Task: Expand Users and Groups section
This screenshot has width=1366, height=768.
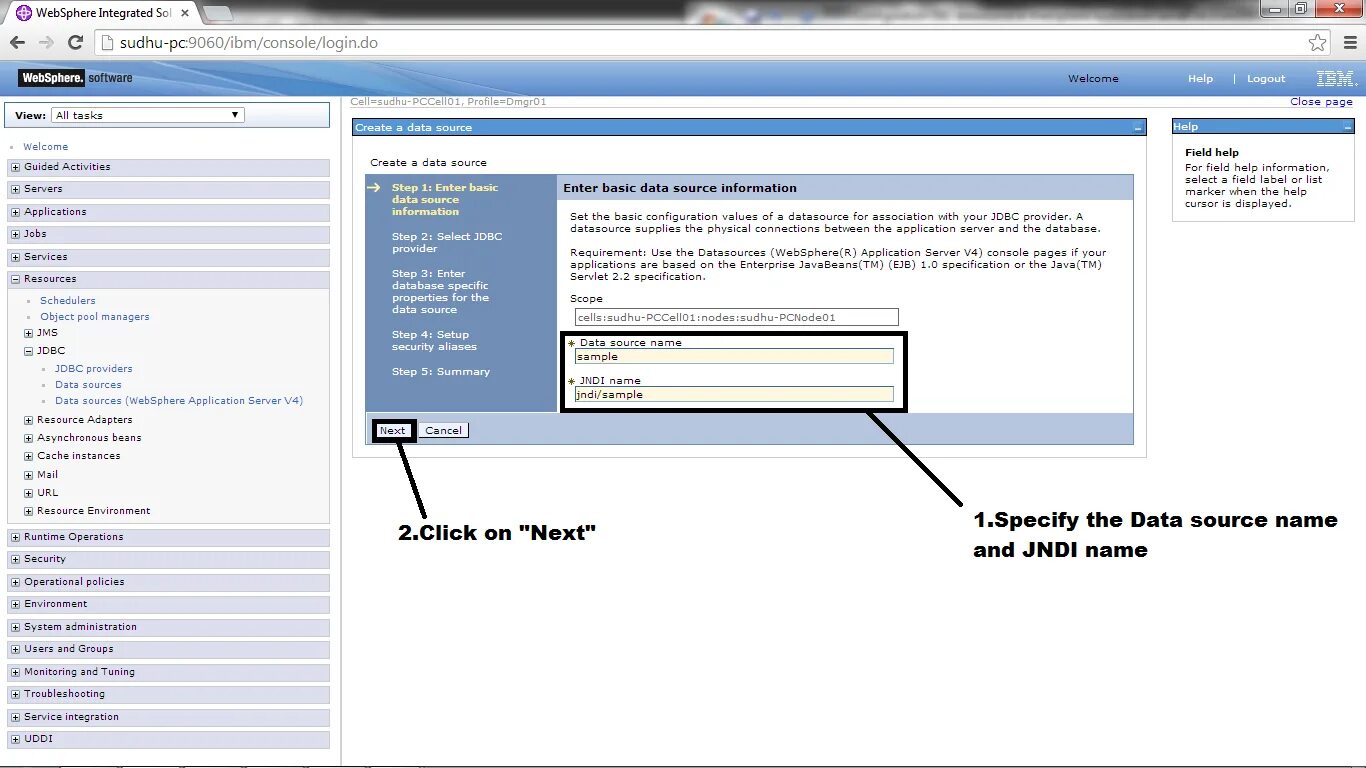Action: click(15, 649)
